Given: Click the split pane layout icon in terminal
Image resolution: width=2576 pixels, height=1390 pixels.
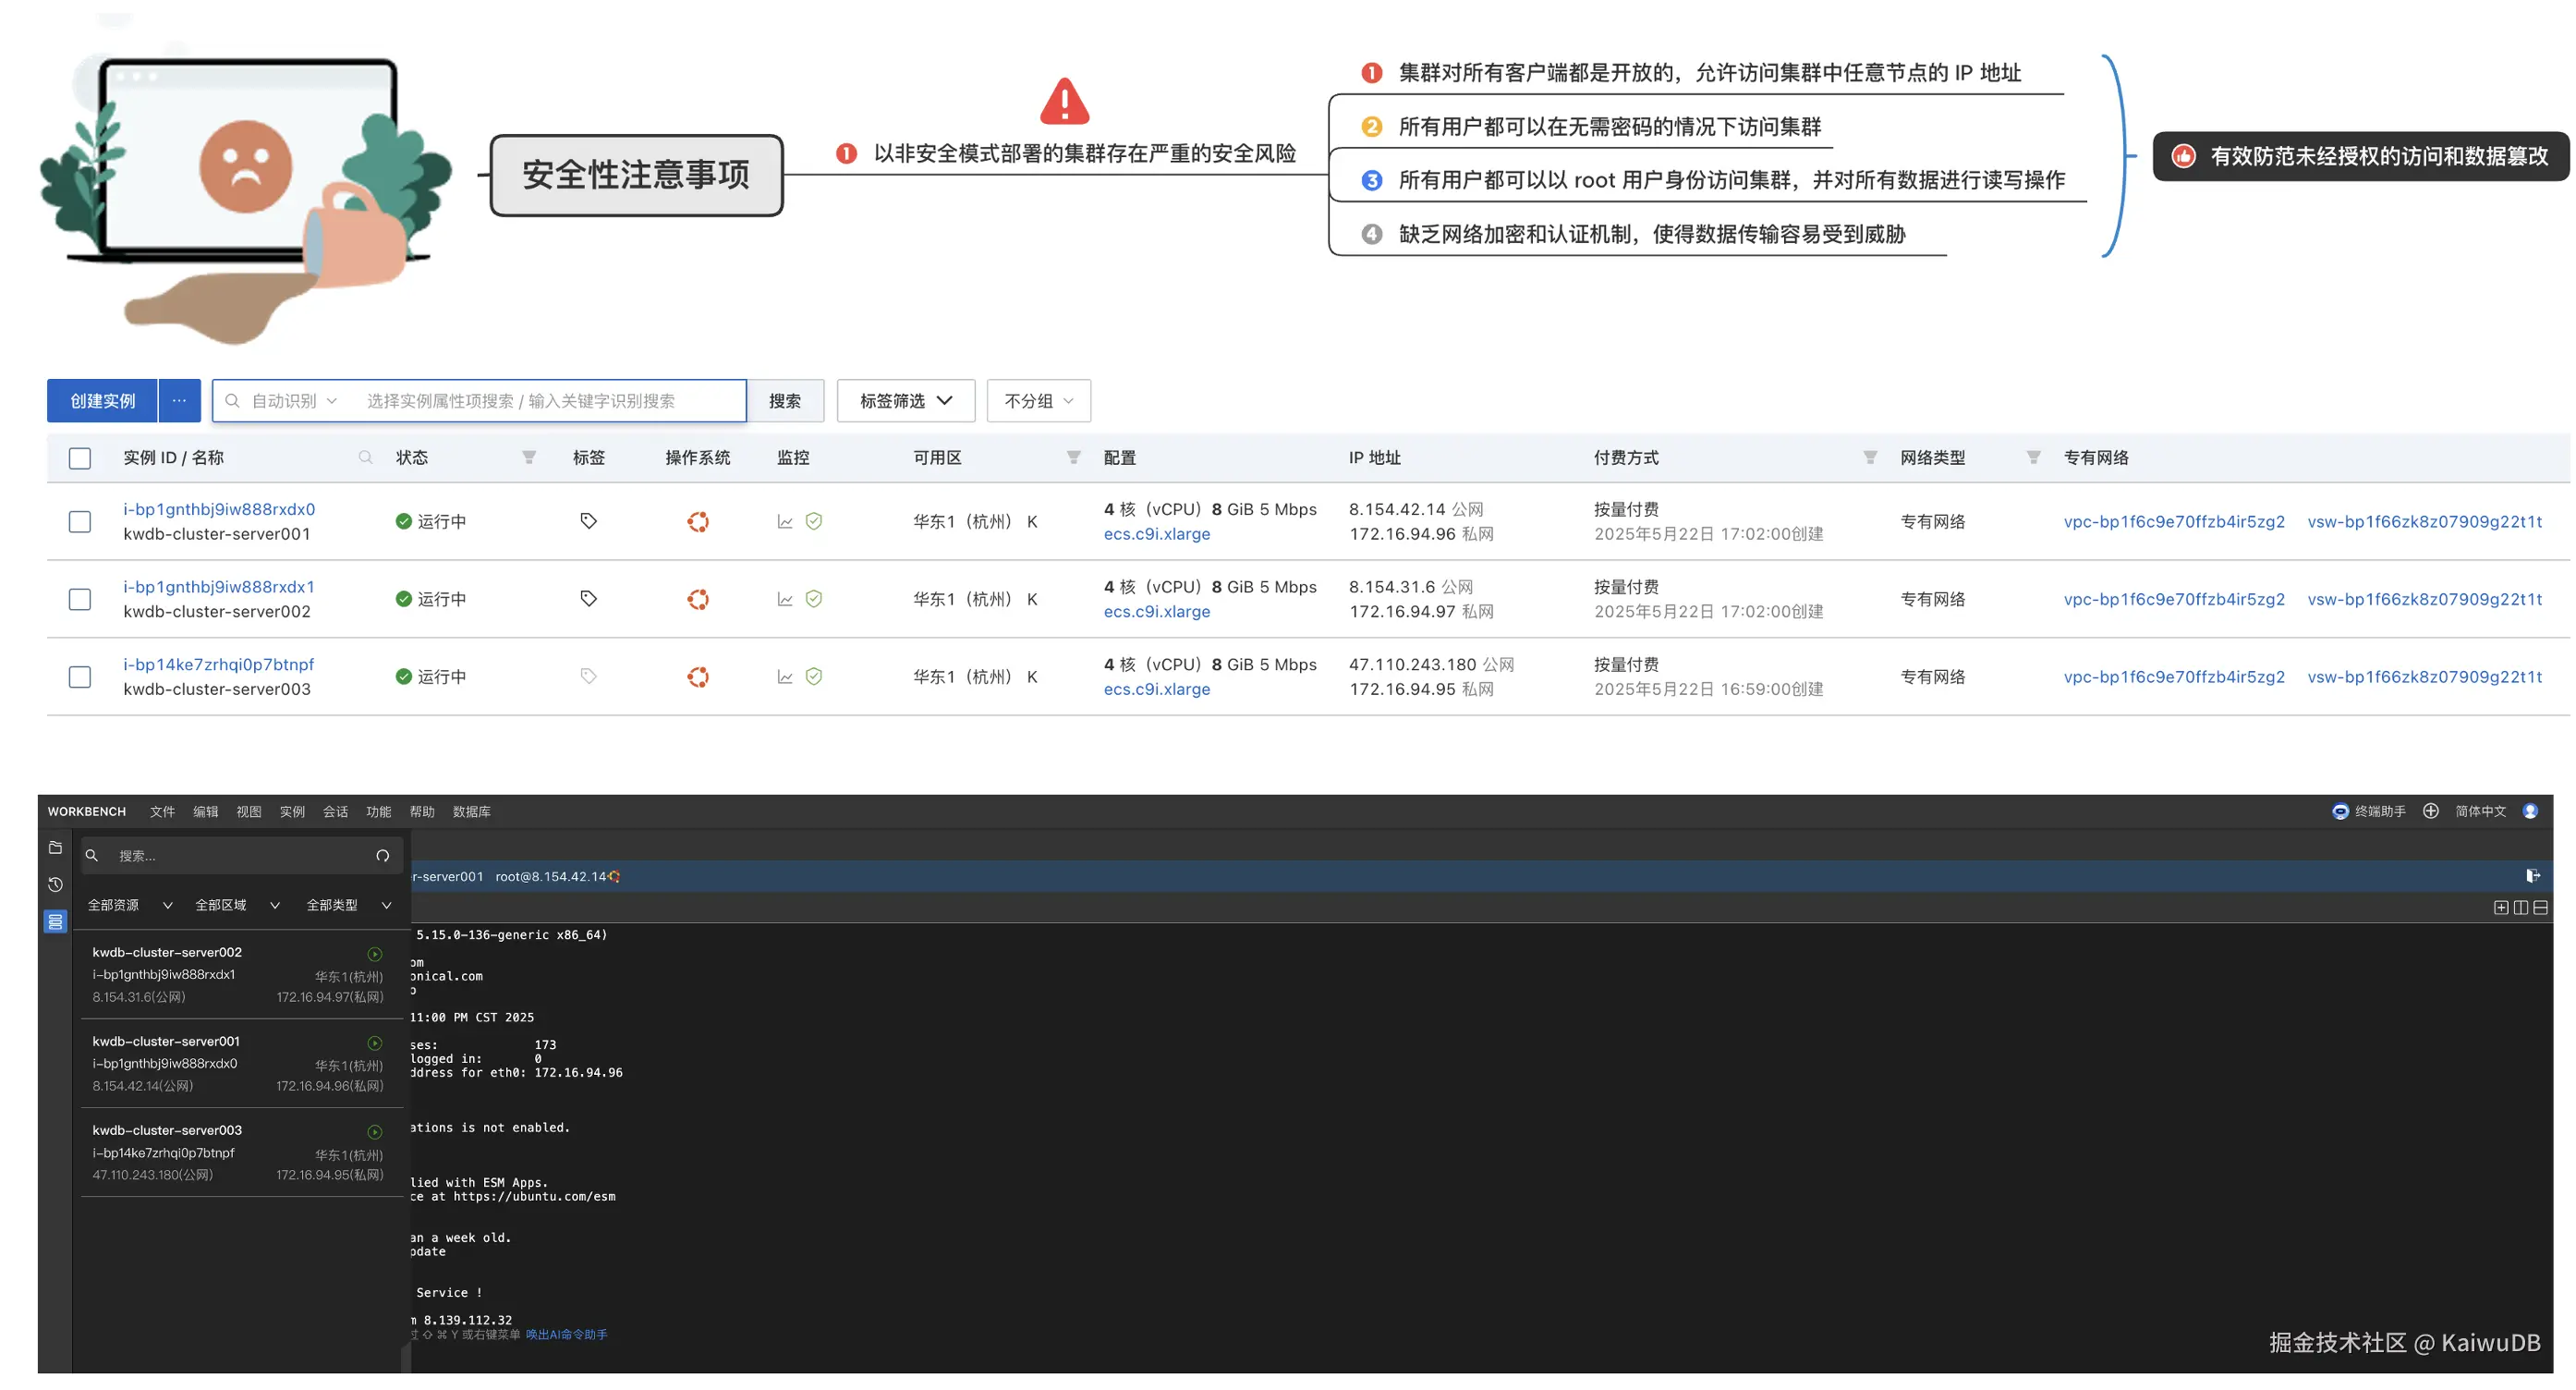Looking at the screenshot, I should click(x=2520, y=908).
